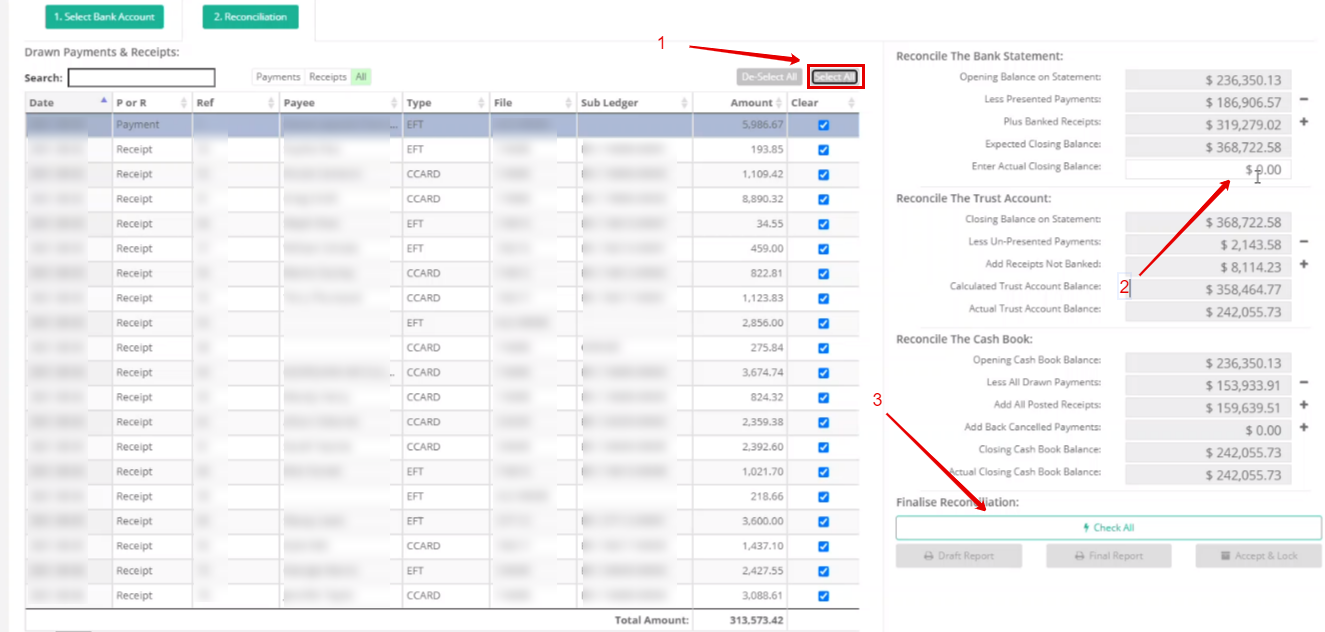1325x632 pixels.
Task: Go to the 1. Select Bank Account step
Action: pyautogui.click(x=104, y=17)
